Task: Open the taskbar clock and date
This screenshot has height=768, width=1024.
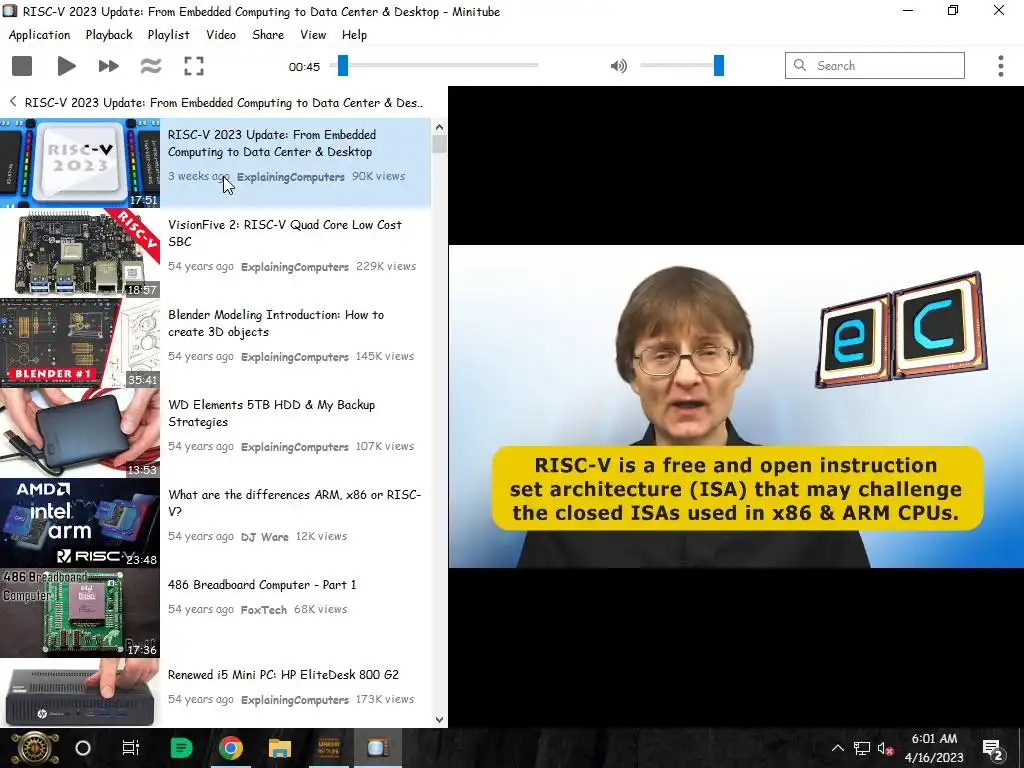Action: click(x=935, y=748)
